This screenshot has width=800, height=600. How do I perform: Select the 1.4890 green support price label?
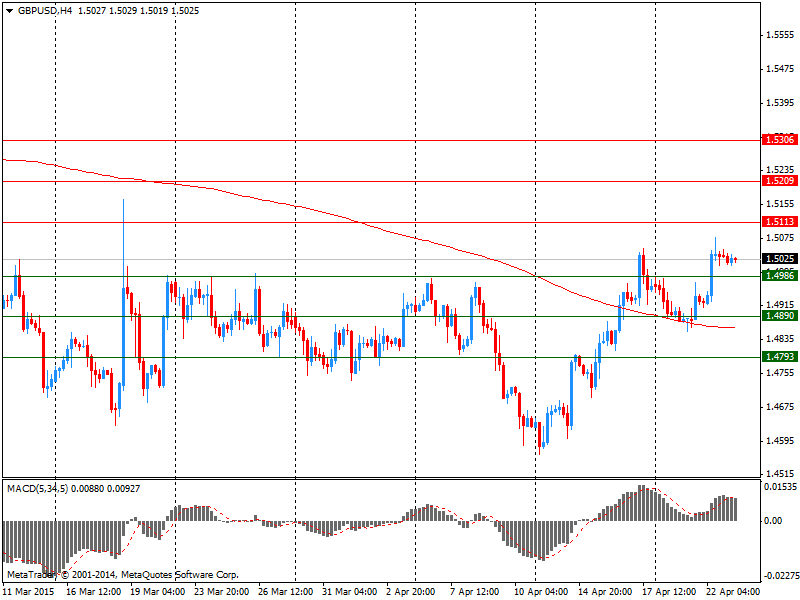click(780, 316)
